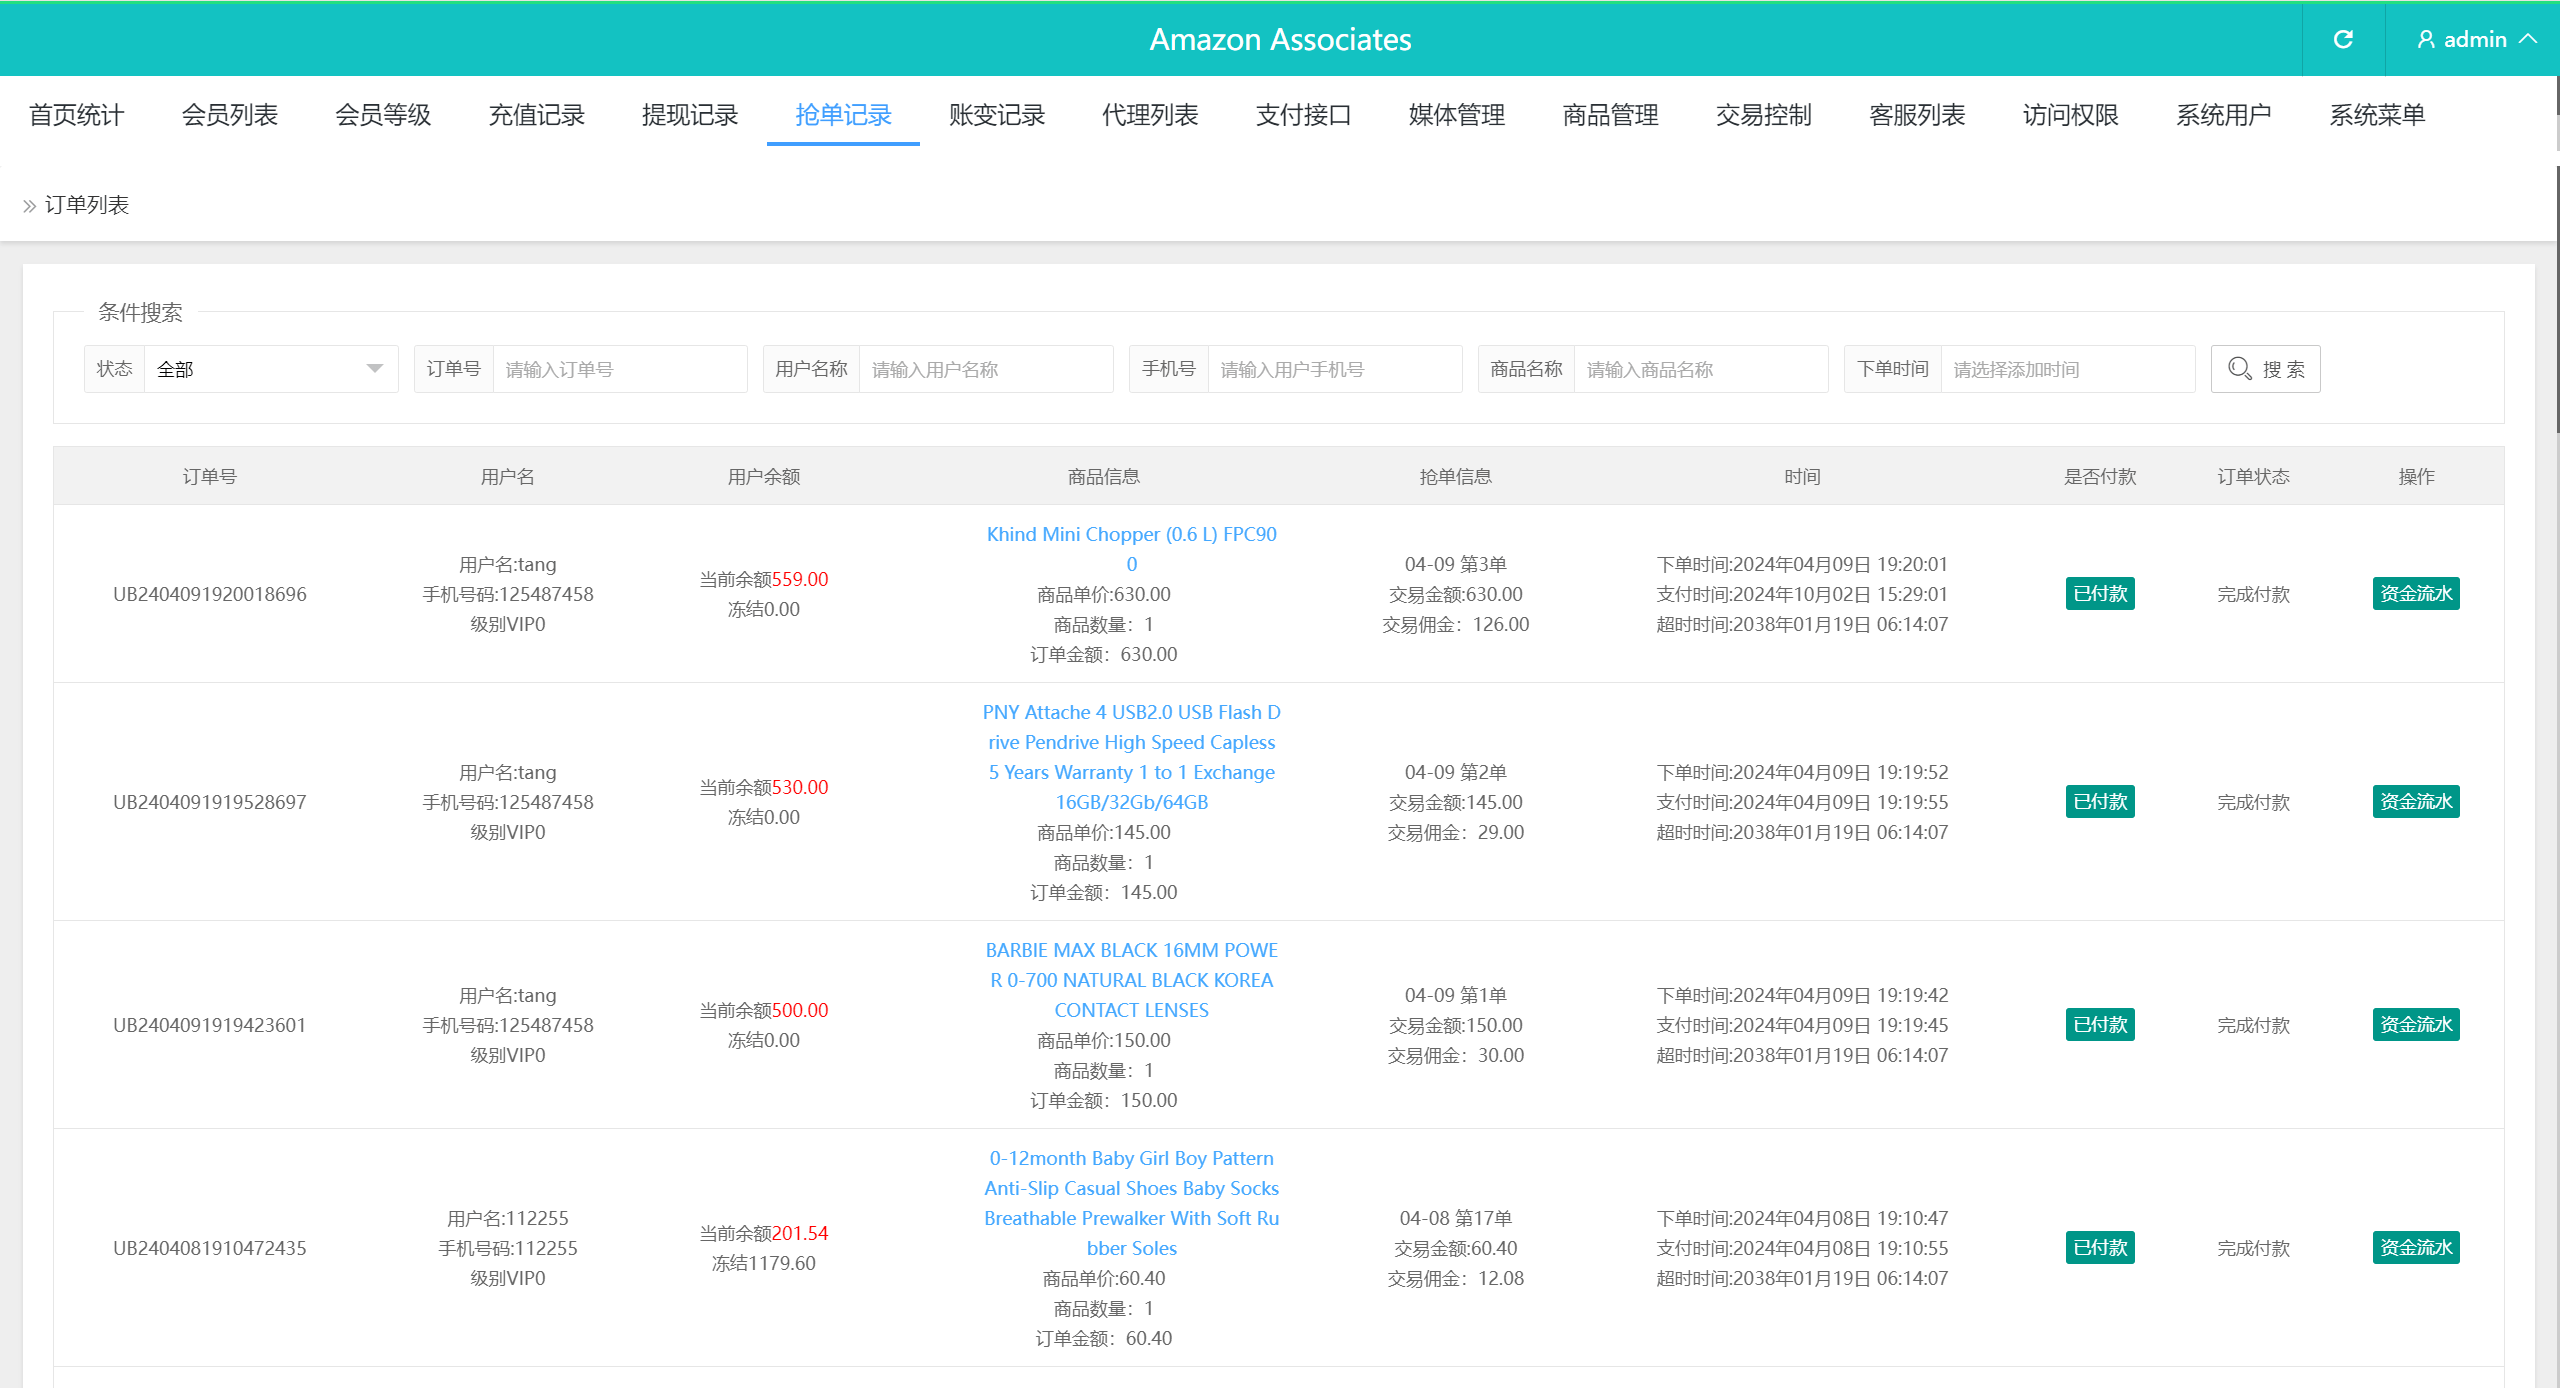Click order number UB2404091919423601
Viewport: 2560px width, 1388px height.
[x=210, y=1025]
